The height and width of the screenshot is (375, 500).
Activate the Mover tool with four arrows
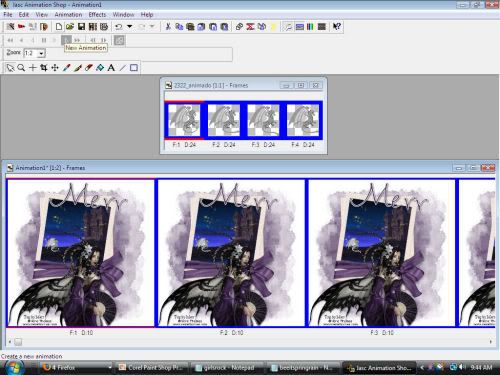coord(55,68)
